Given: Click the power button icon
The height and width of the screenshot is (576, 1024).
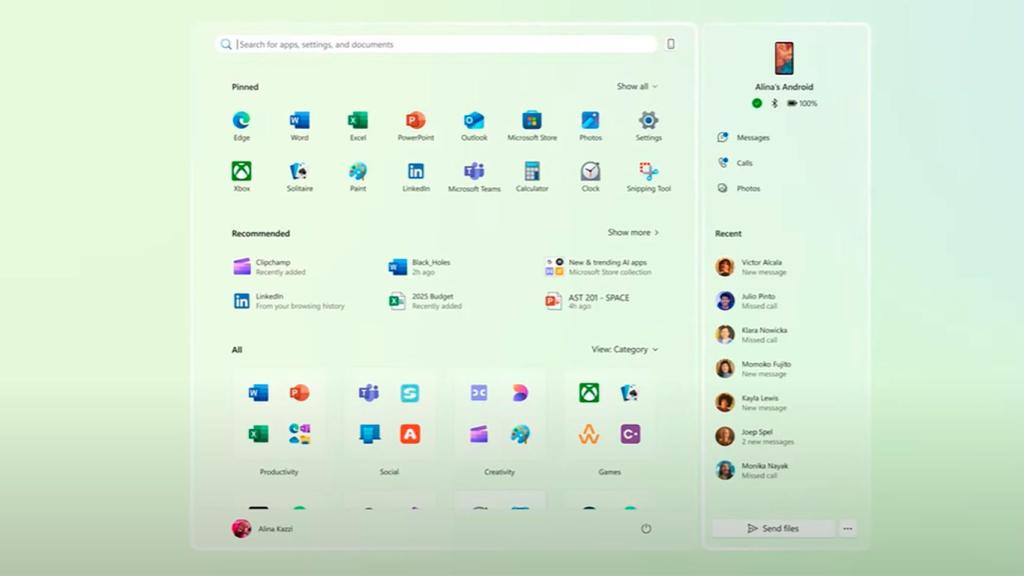Looking at the screenshot, I should (646, 529).
